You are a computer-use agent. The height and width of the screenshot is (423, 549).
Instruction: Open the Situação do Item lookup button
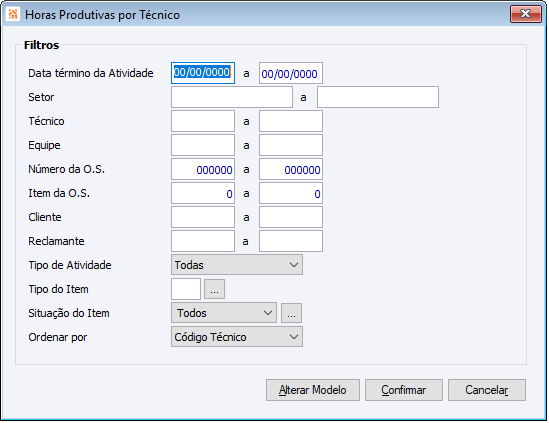click(291, 313)
